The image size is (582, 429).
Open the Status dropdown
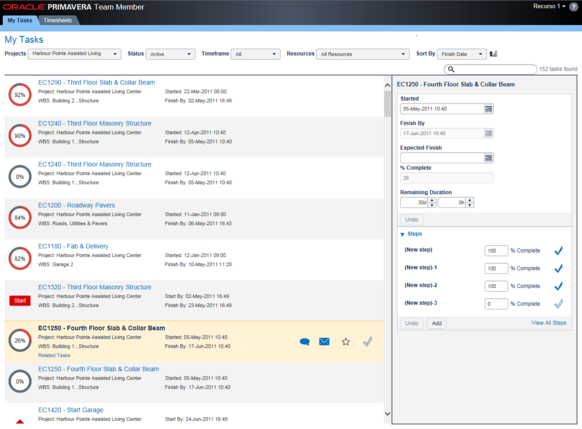170,54
